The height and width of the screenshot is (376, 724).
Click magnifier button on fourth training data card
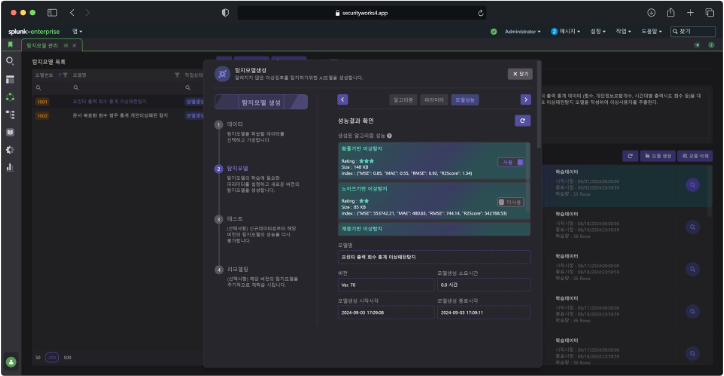tap(692, 311)
